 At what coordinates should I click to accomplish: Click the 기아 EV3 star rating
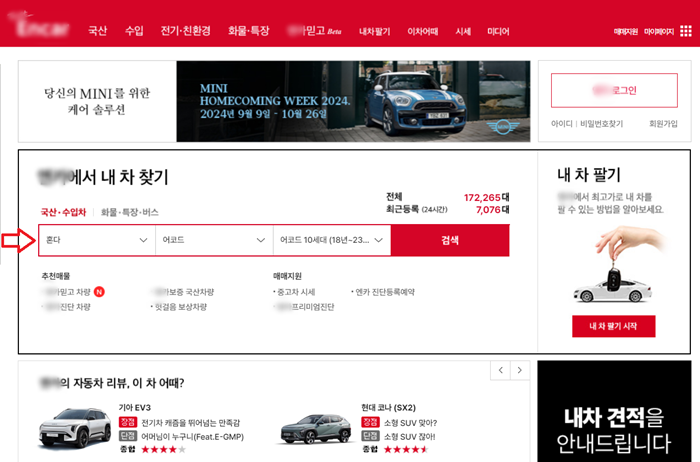[x=163, y=449]
